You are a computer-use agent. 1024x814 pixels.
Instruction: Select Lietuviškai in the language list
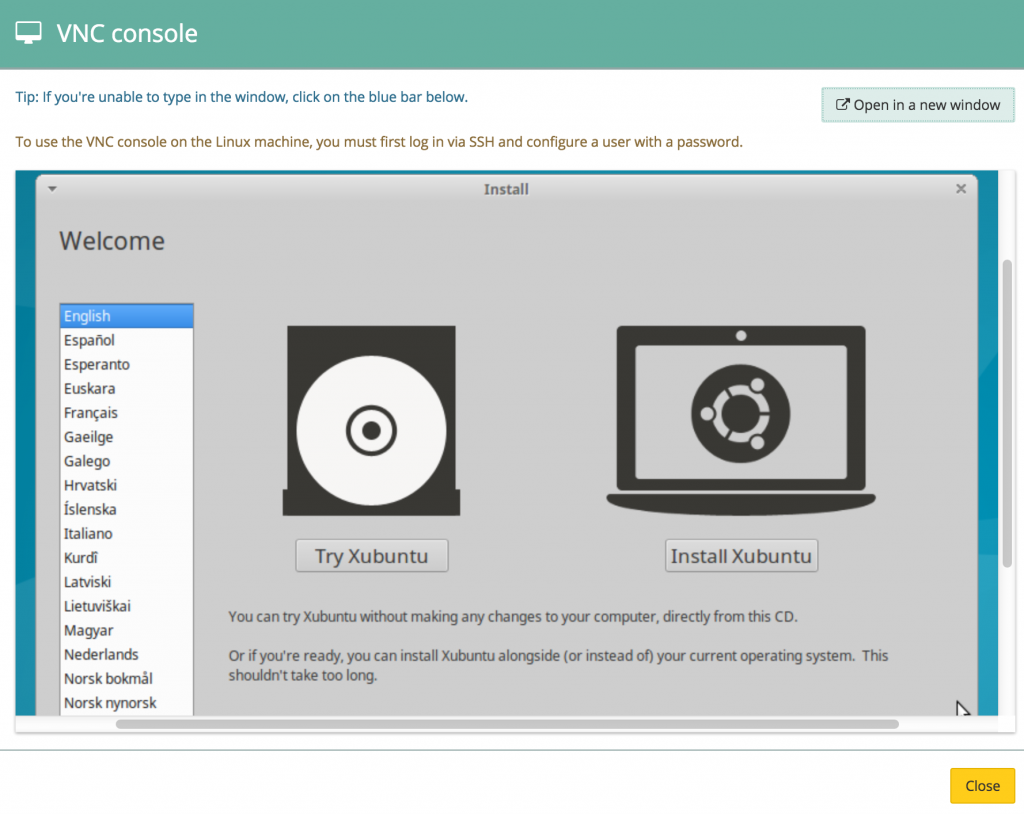pos(127,606)
